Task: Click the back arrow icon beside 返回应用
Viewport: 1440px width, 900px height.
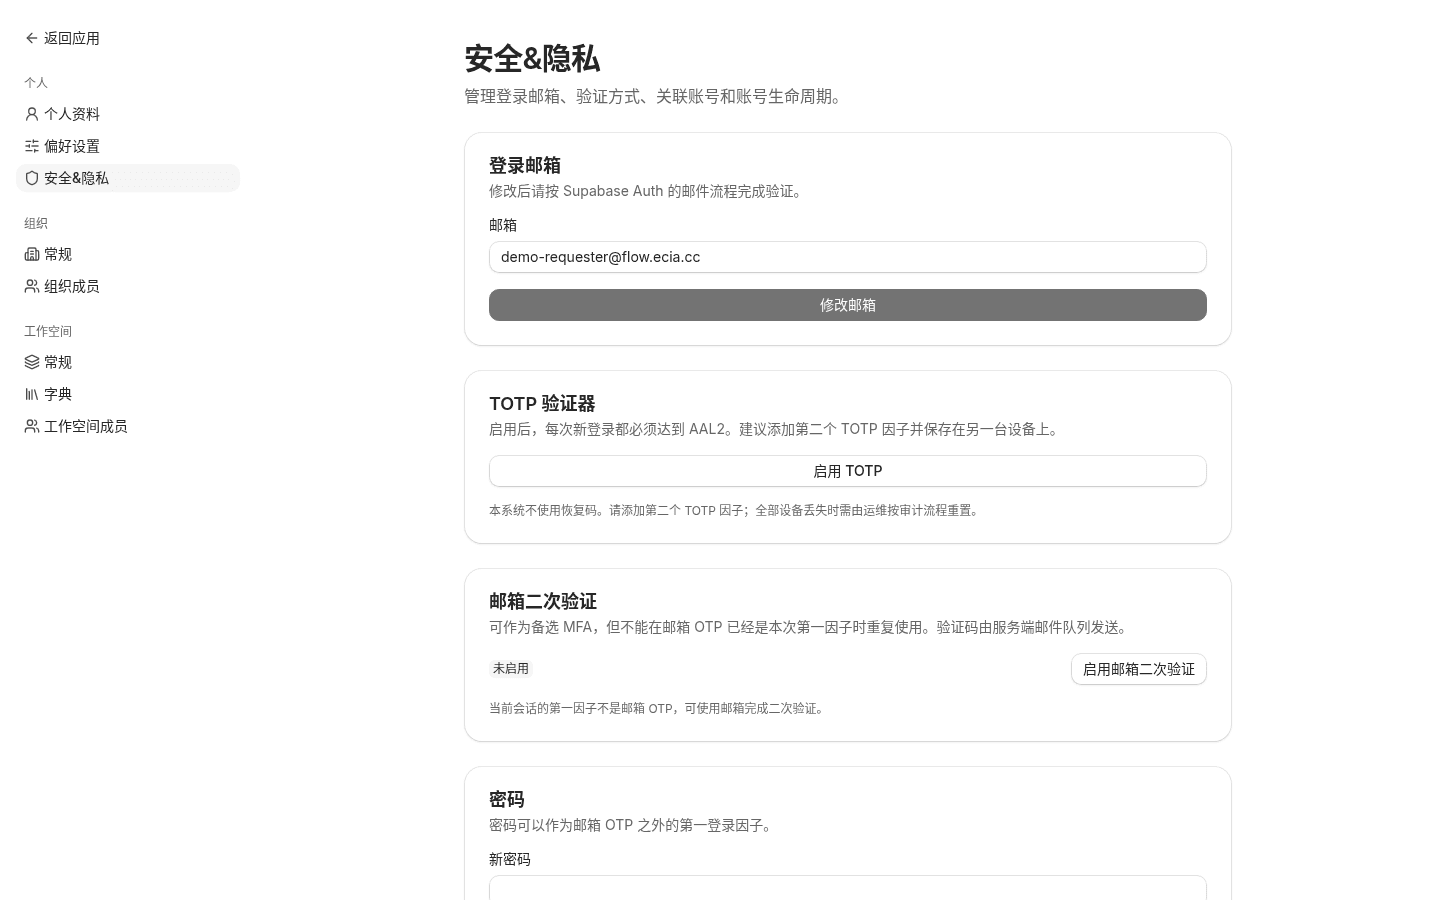Action: click(x=32, y=38)
